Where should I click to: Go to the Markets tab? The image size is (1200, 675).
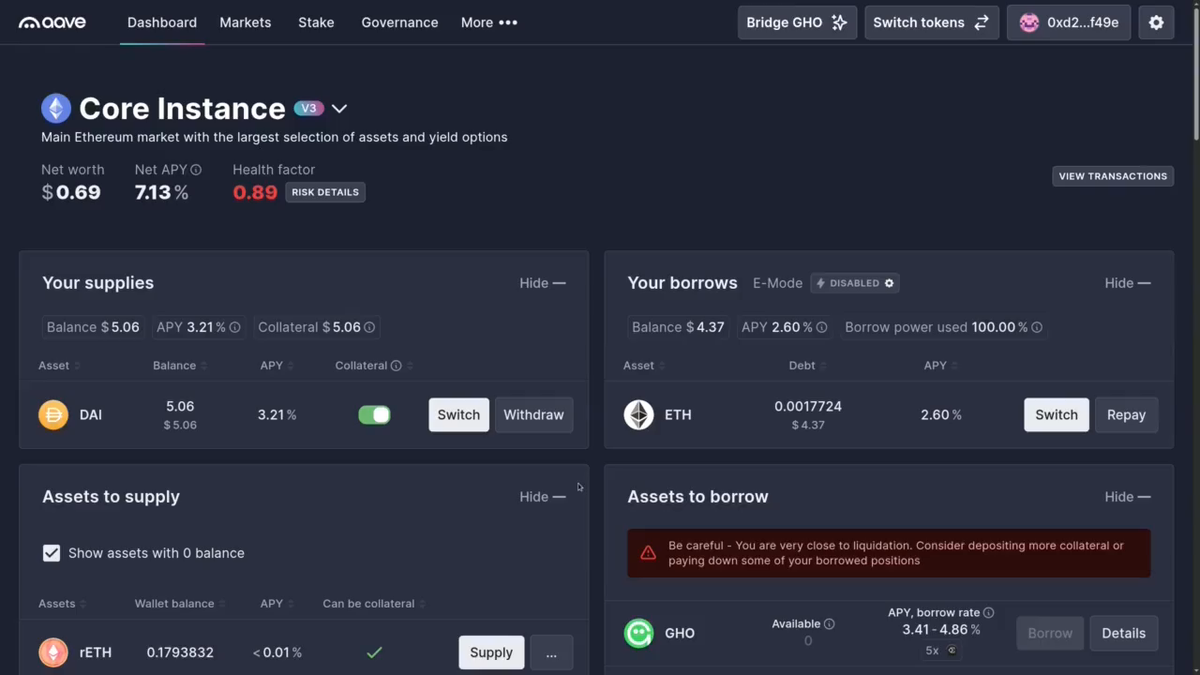click(x=245, y=22)
